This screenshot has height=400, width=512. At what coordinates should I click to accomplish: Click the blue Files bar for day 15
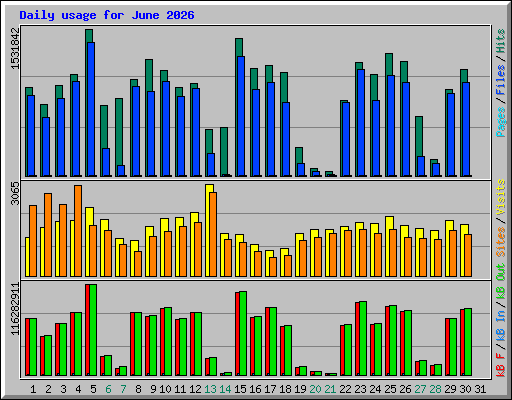(x=241, y=116)
